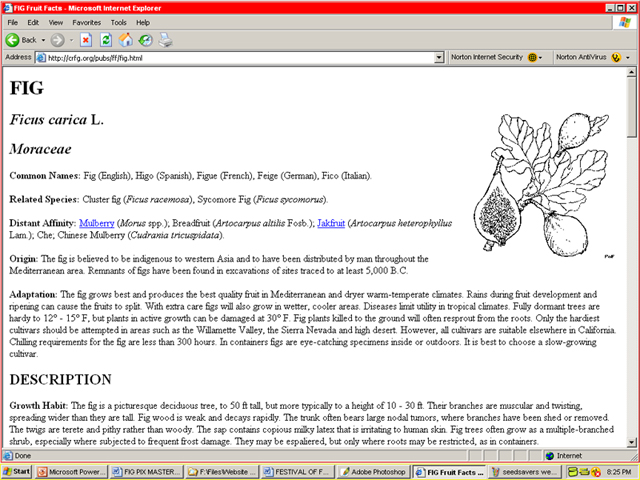
Task: Click the Growth Habit label
Action: pos(39,406)
